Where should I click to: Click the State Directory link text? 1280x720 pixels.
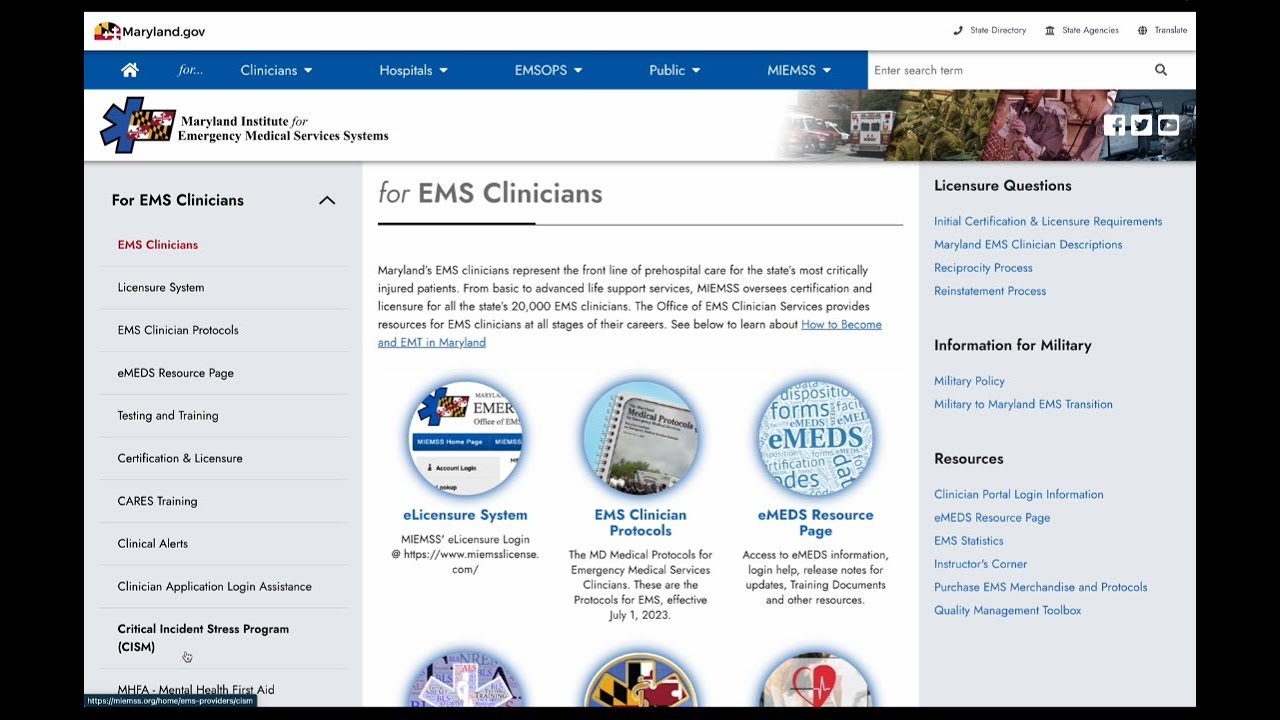[x=998, y=31]
